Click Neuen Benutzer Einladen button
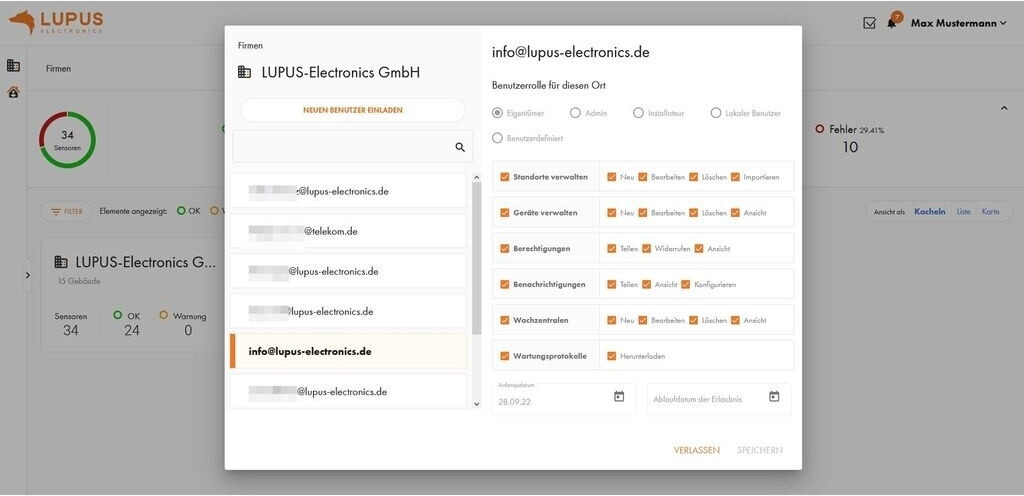The image size is (1024, 496). [x=352, y=110]
